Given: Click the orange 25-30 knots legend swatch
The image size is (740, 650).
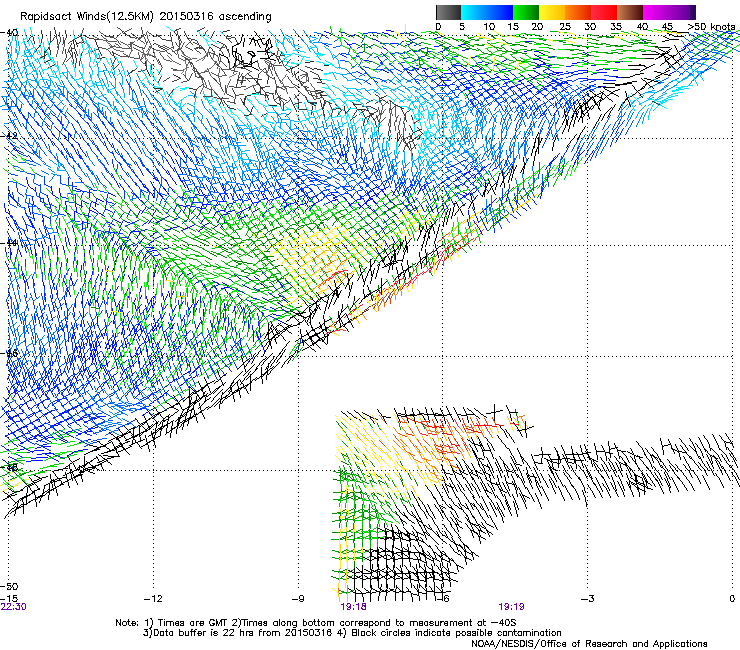Looking at the screenshot, I should tap(578, 12).
